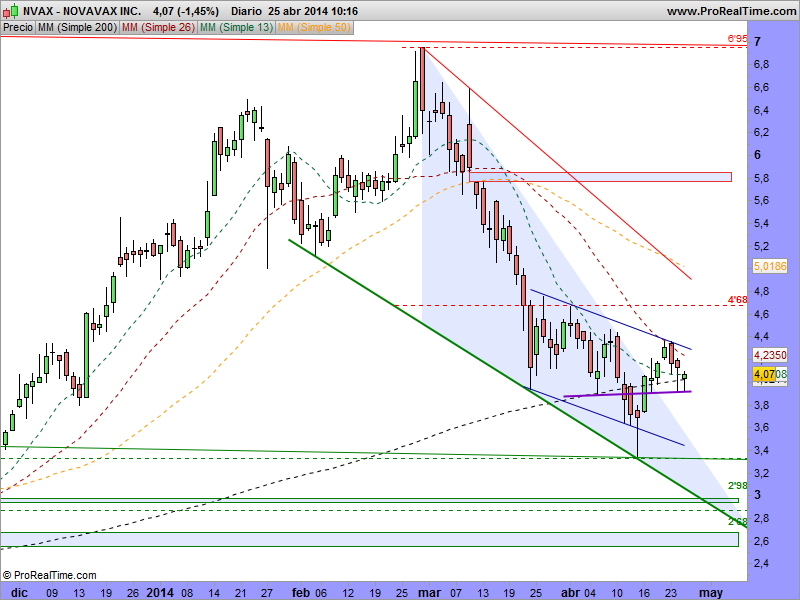Select the Precio indicator tab
The image size is (800, 600).
coord(17,28)
